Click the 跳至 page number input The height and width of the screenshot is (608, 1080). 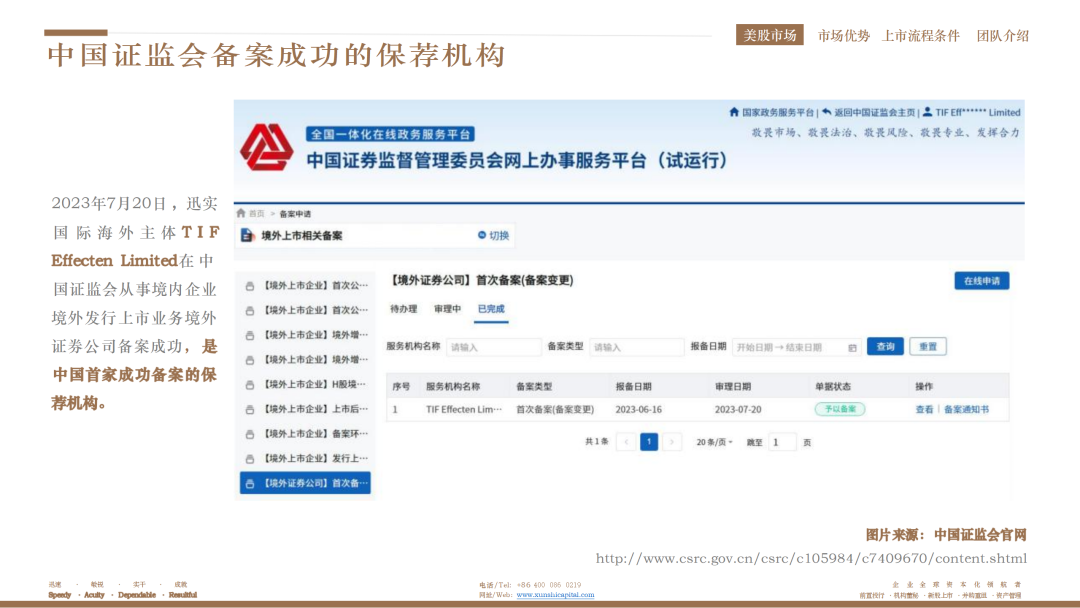click(x=782, y=442)
